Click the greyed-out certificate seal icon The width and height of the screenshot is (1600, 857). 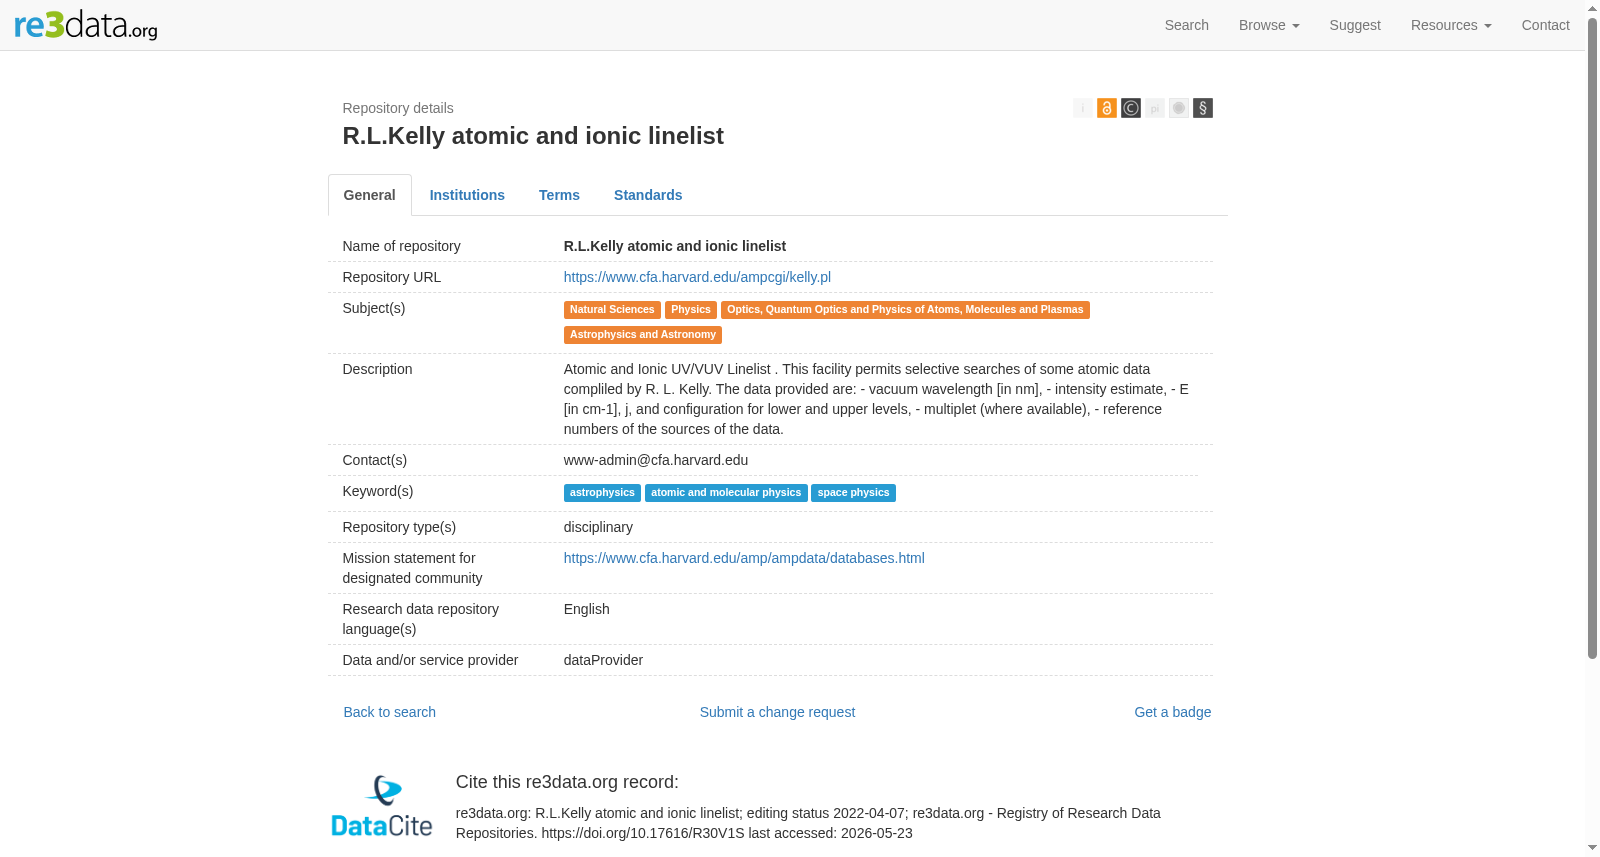click(x=1179, y=108)
